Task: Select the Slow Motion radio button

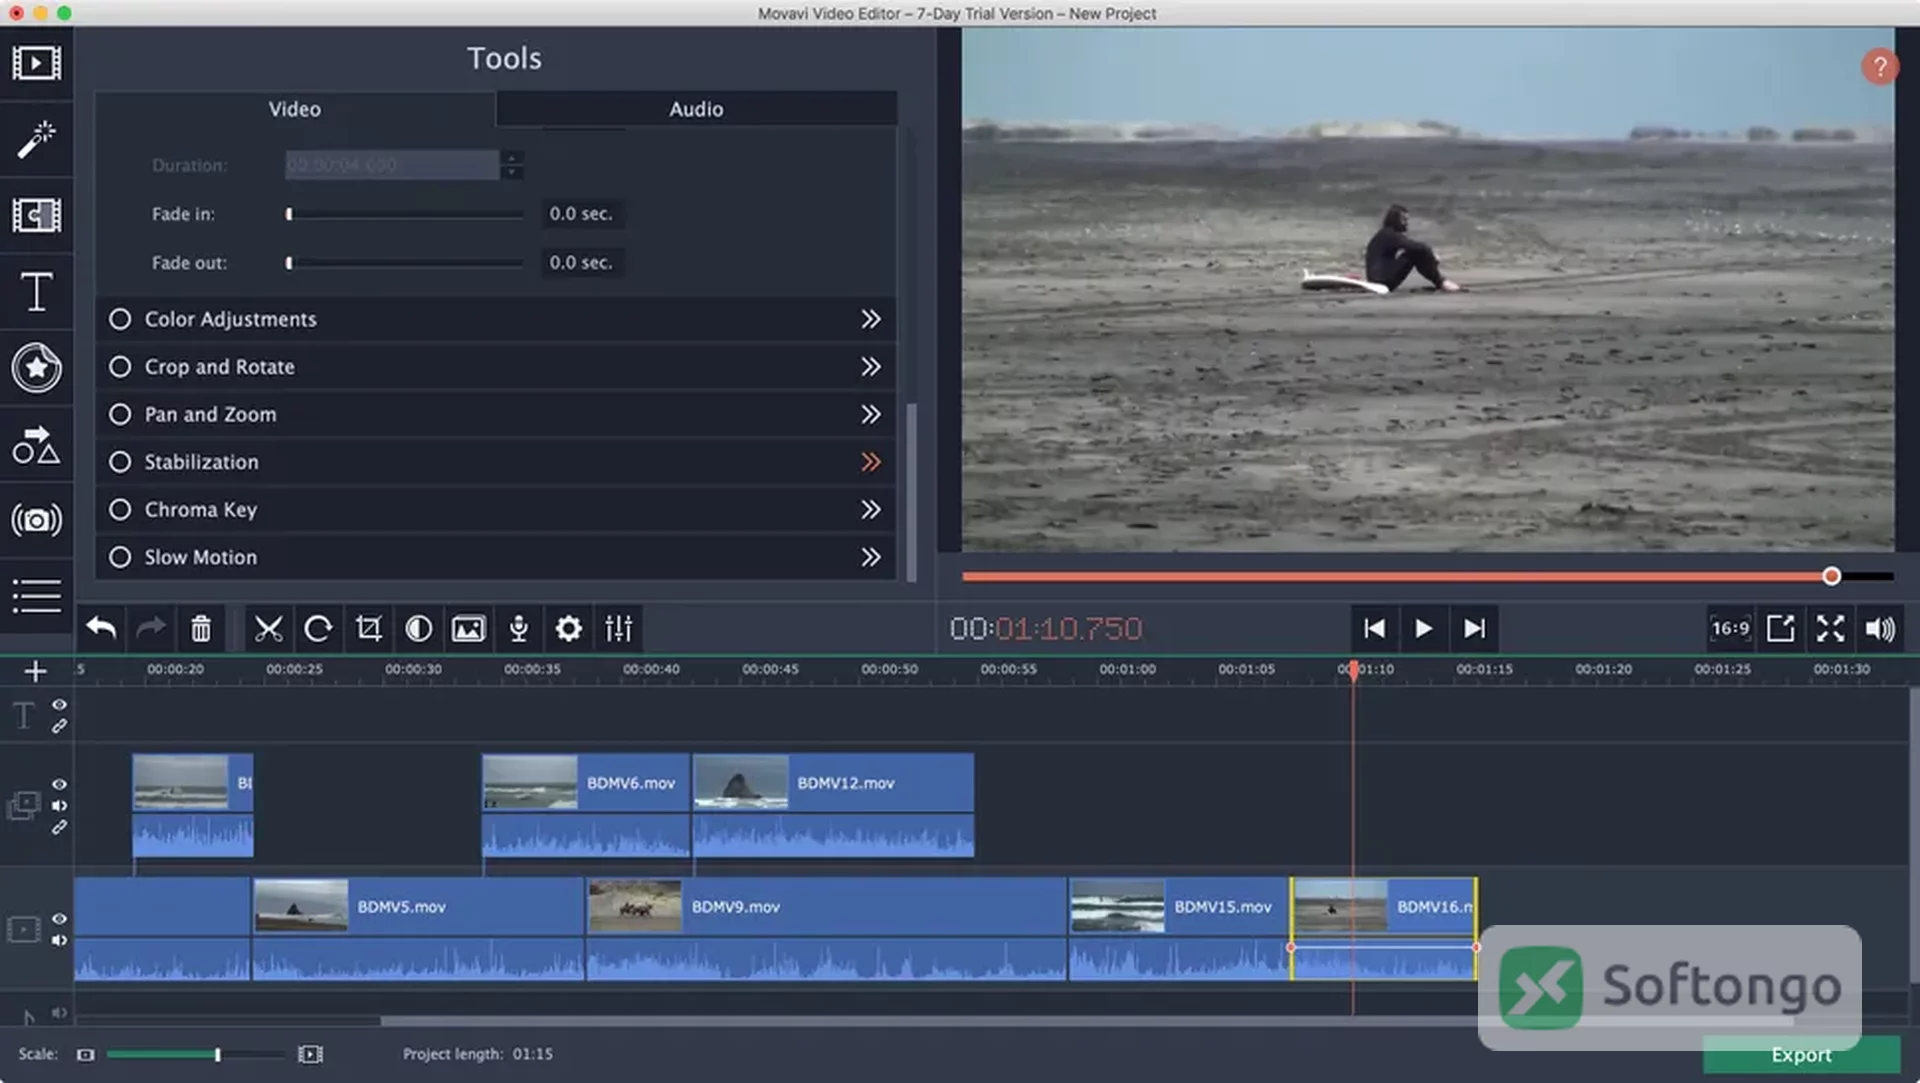Action: pos(120,557)
